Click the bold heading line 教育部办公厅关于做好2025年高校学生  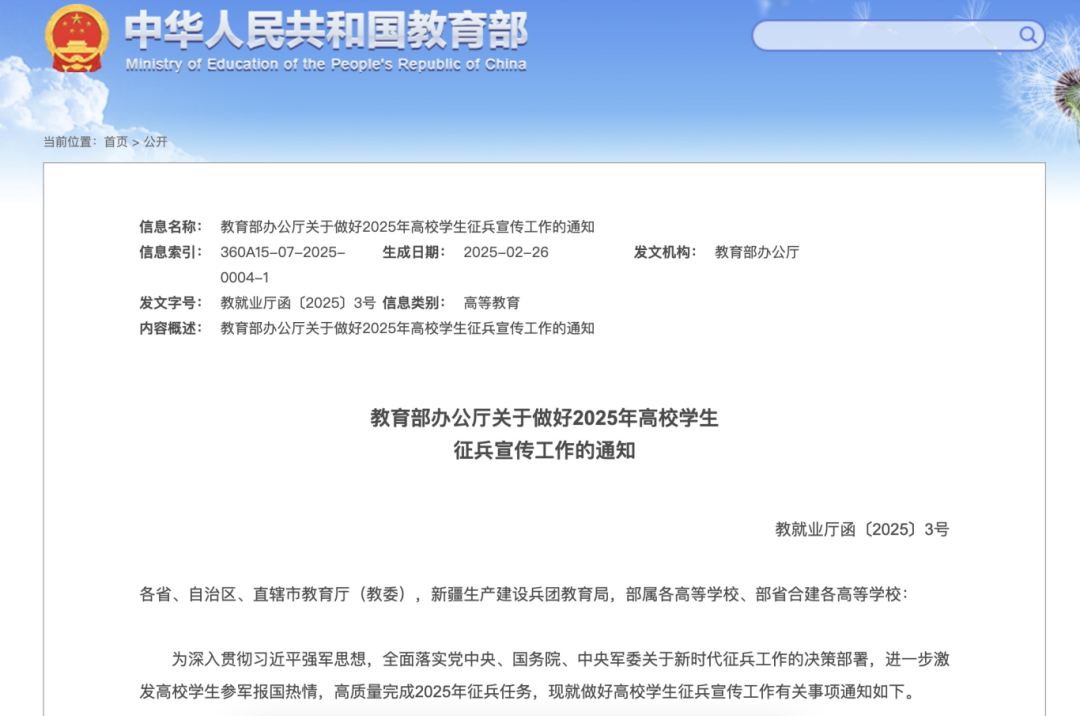pyautogui.click(x=544, y=418)
